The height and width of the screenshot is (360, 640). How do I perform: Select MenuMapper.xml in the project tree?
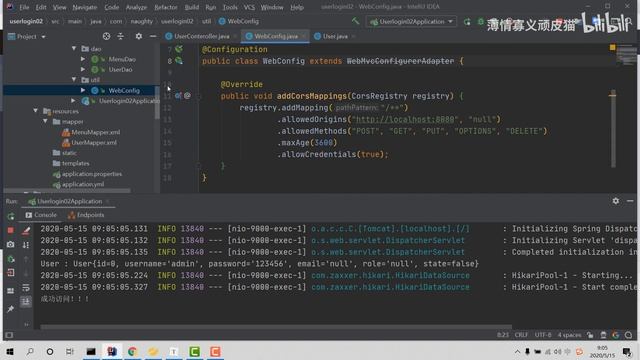coord(91,132)
